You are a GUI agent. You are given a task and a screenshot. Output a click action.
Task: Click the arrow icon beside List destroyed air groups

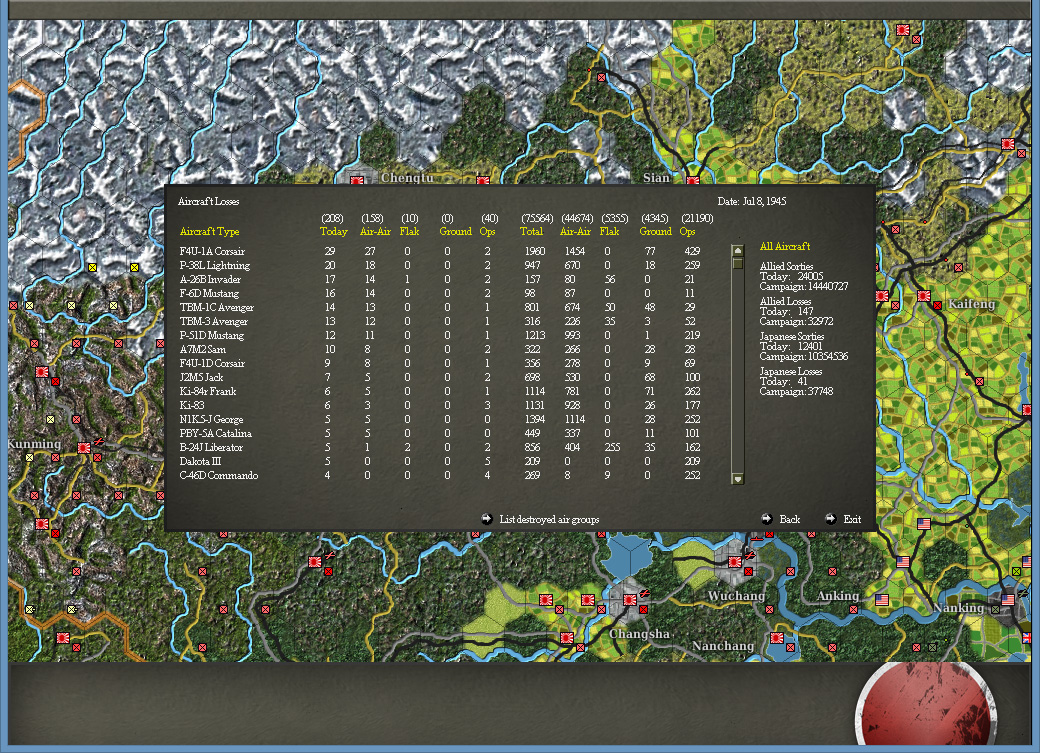(x=486, y=519)
